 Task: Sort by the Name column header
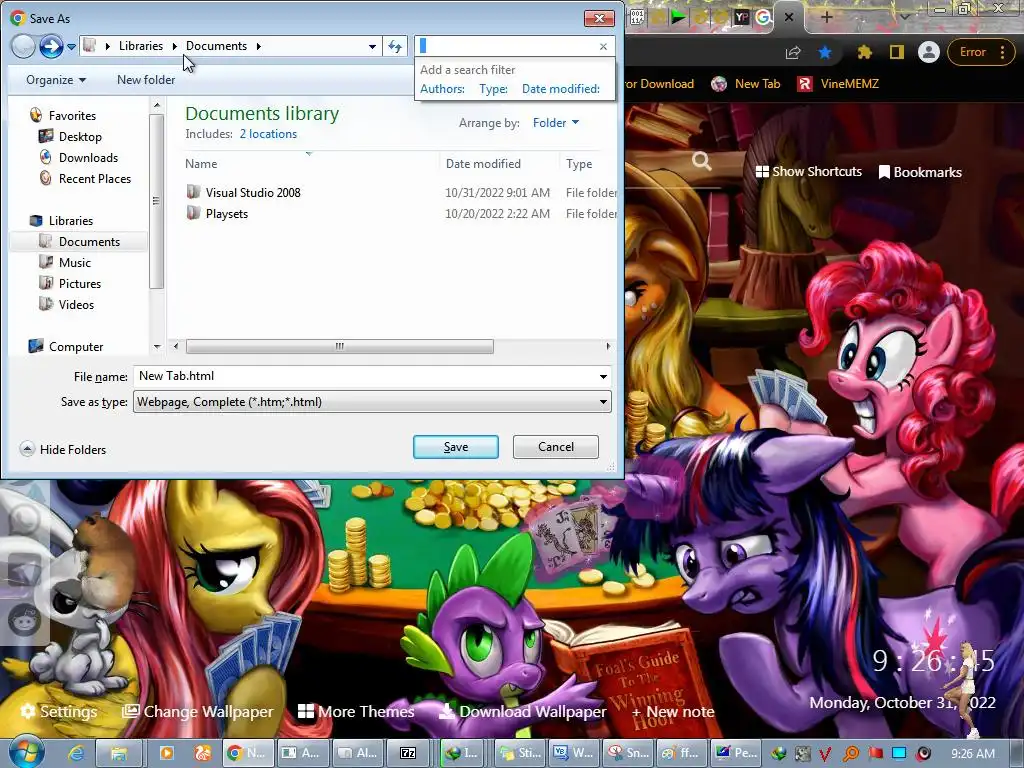tap(200, 164)
